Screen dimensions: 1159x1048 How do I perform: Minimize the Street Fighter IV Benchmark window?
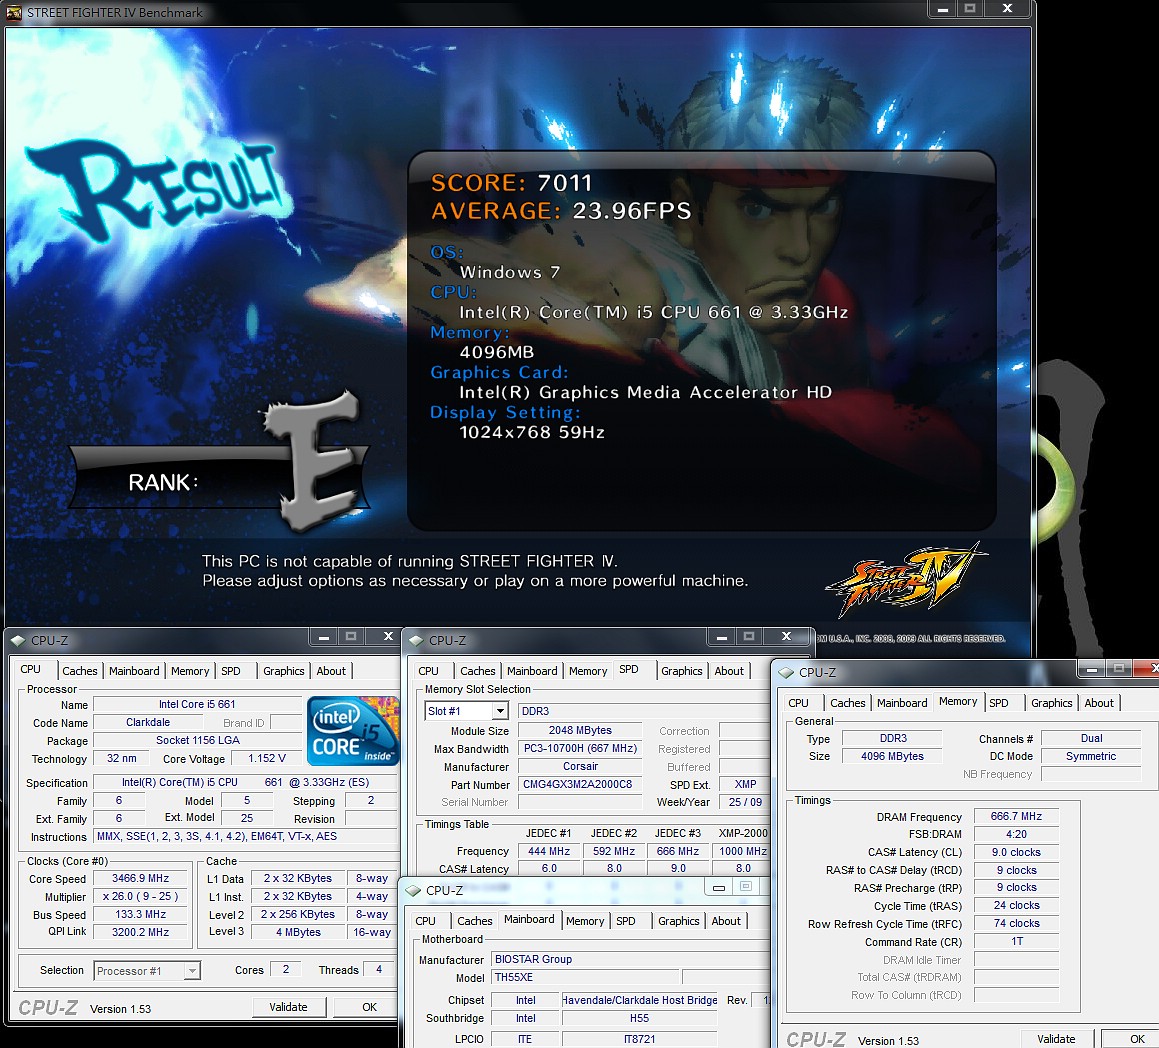[942, 9]
